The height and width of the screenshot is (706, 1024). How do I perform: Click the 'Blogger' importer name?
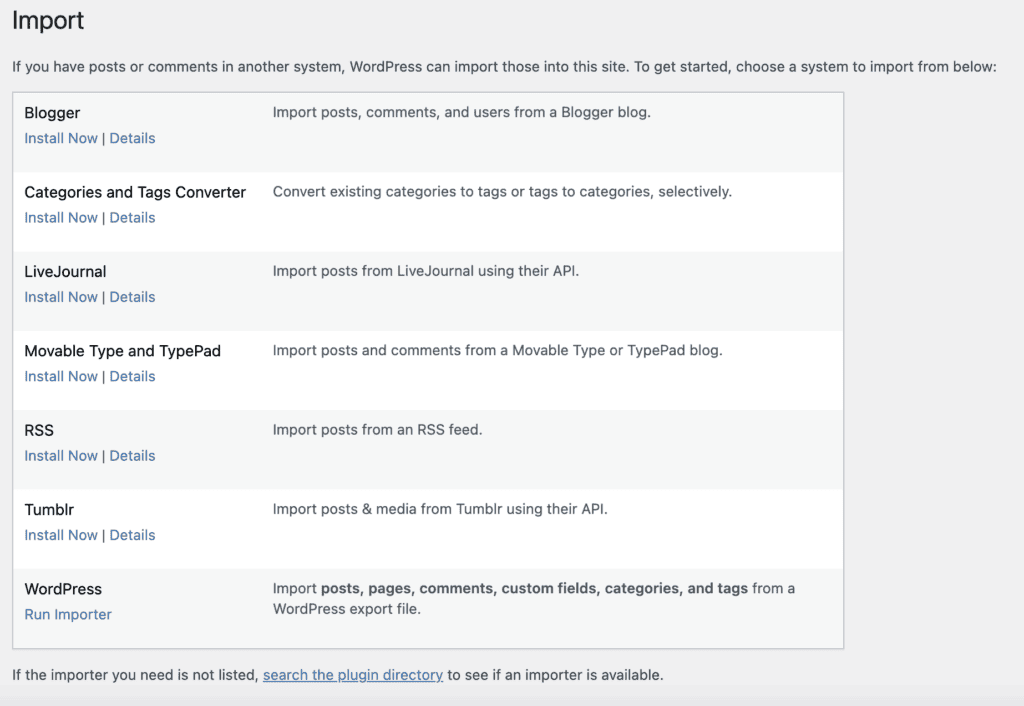point(52,113)
